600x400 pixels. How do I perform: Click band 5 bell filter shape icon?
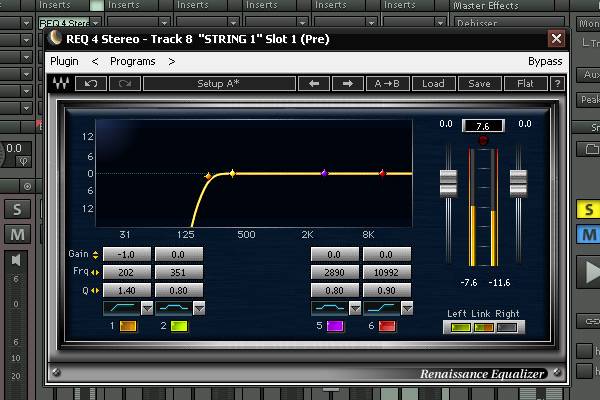tap(330, 308)
